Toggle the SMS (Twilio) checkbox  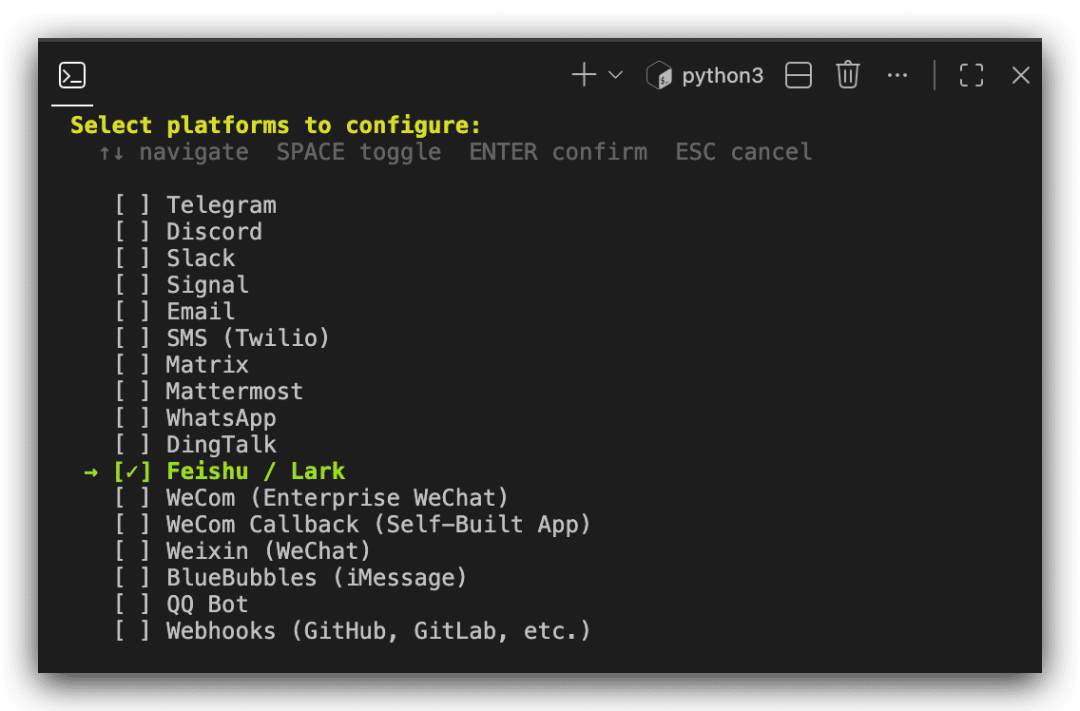[132, 338]
